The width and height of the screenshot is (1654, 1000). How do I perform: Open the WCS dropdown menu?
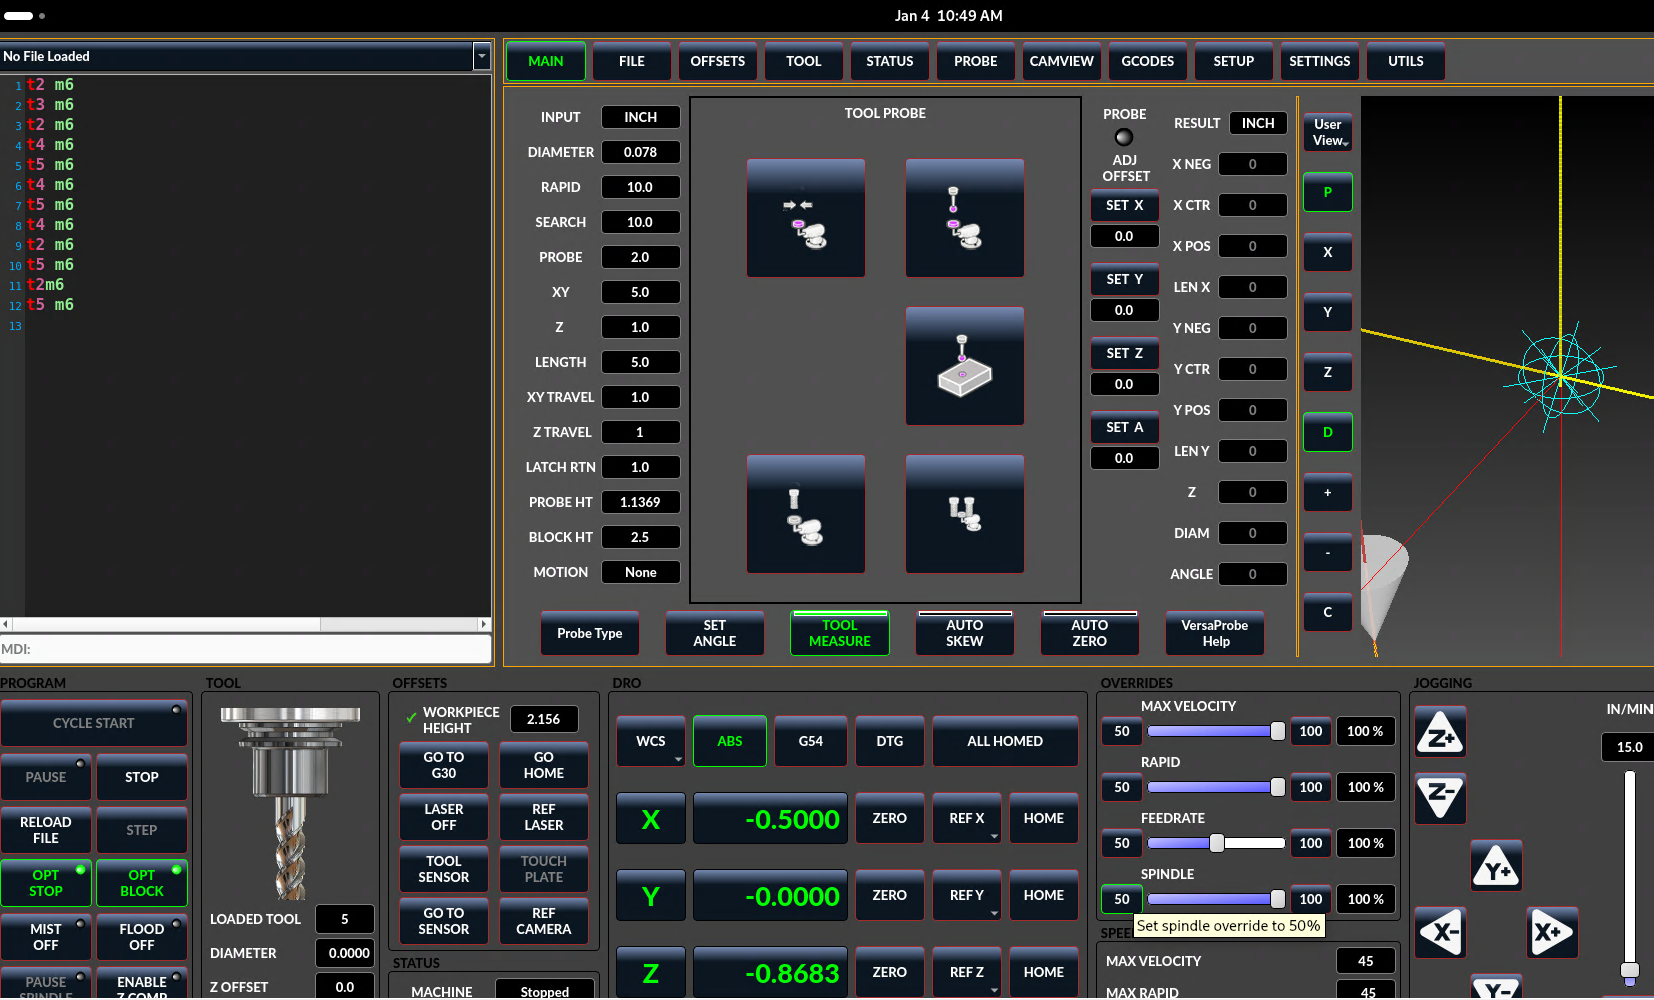pos(651,741)
